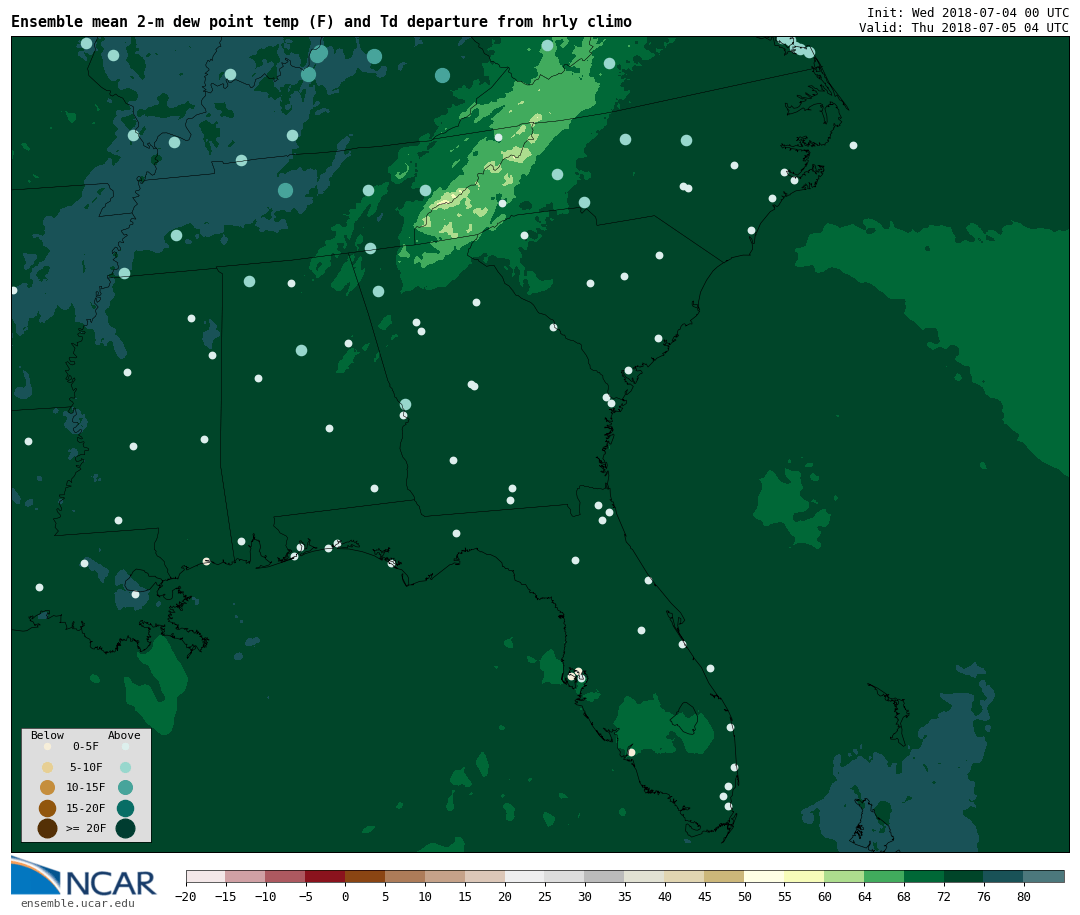Select the Below 5-10F legend circle
Viewport: 1080px width, 915px height.
click(48, 767)
